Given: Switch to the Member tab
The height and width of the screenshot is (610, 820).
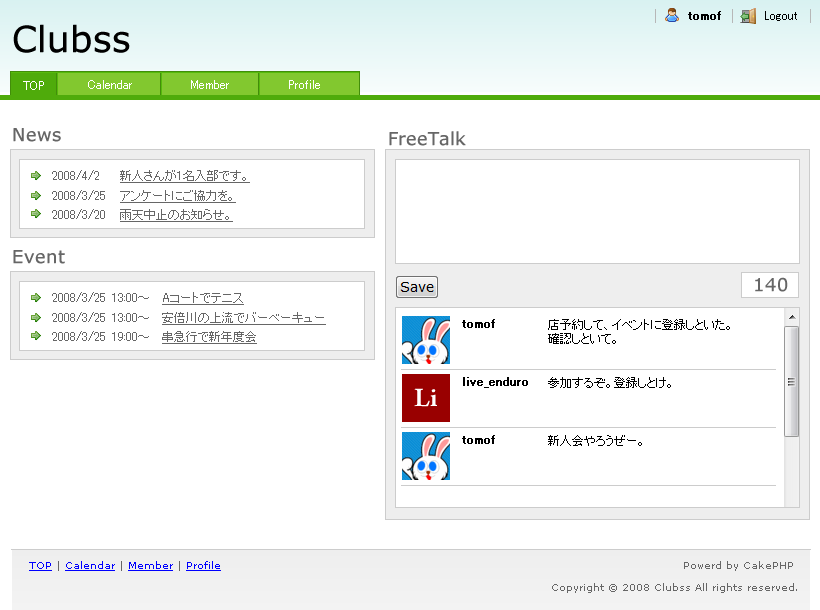Looking at the screenshot, I should [210, 85].
